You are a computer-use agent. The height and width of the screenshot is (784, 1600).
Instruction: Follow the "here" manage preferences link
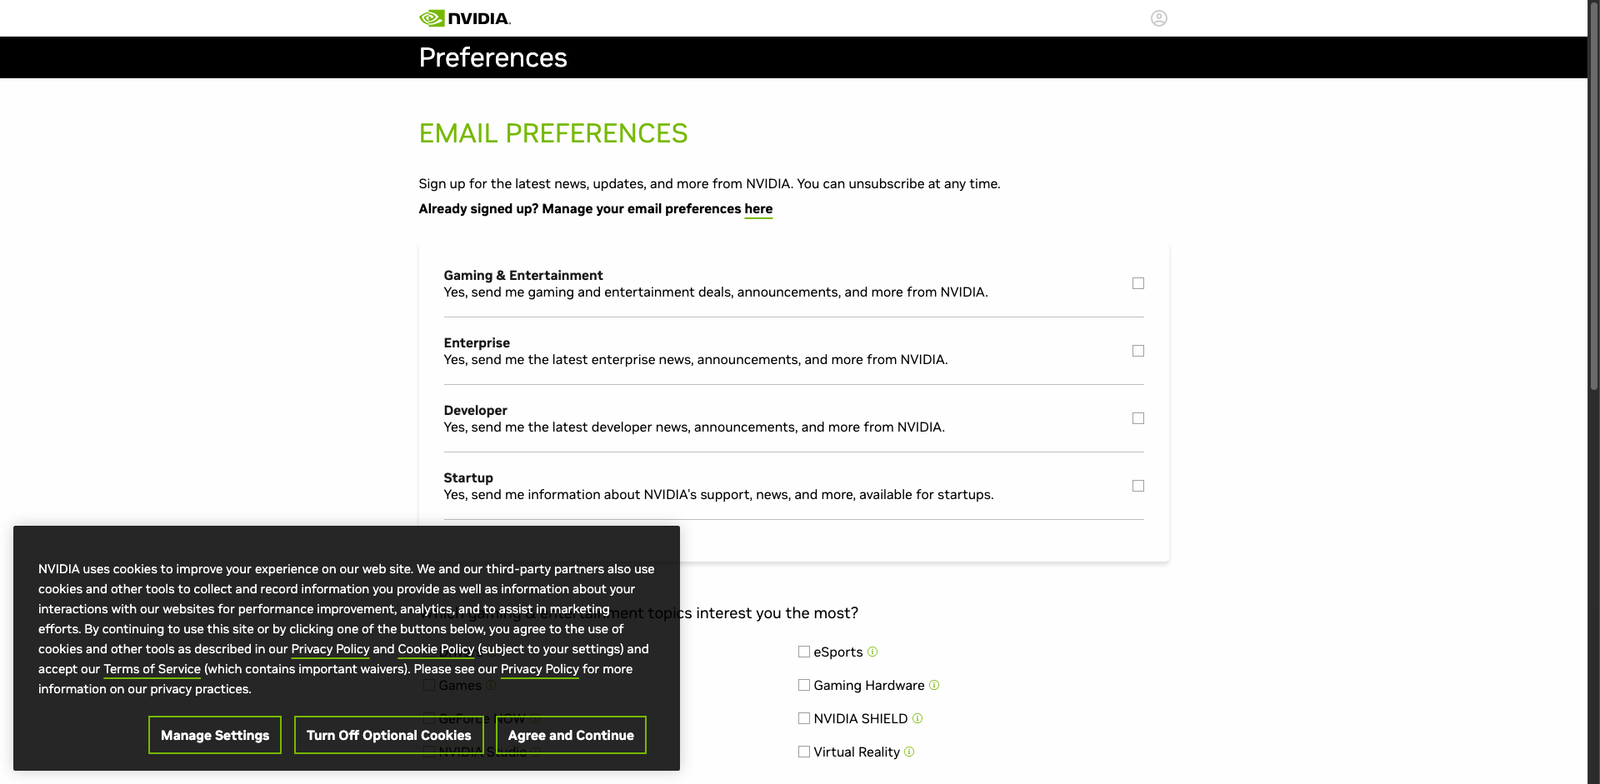[758, 209]
